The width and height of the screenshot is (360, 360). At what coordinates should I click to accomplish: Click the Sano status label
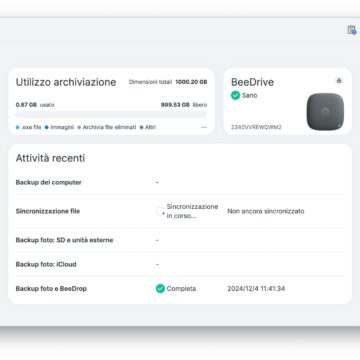click(250, 95)
